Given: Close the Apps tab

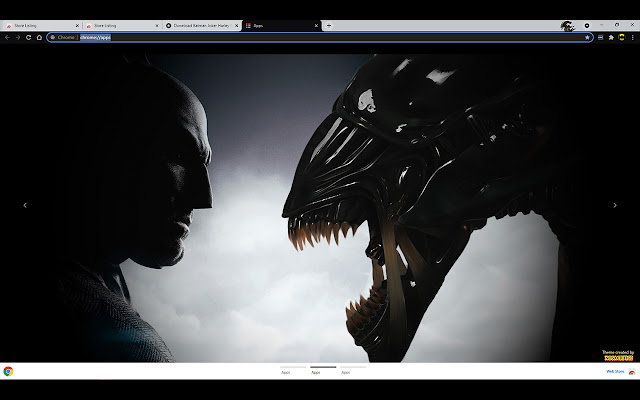Looking at the screenshot, I should pos(316,26).
